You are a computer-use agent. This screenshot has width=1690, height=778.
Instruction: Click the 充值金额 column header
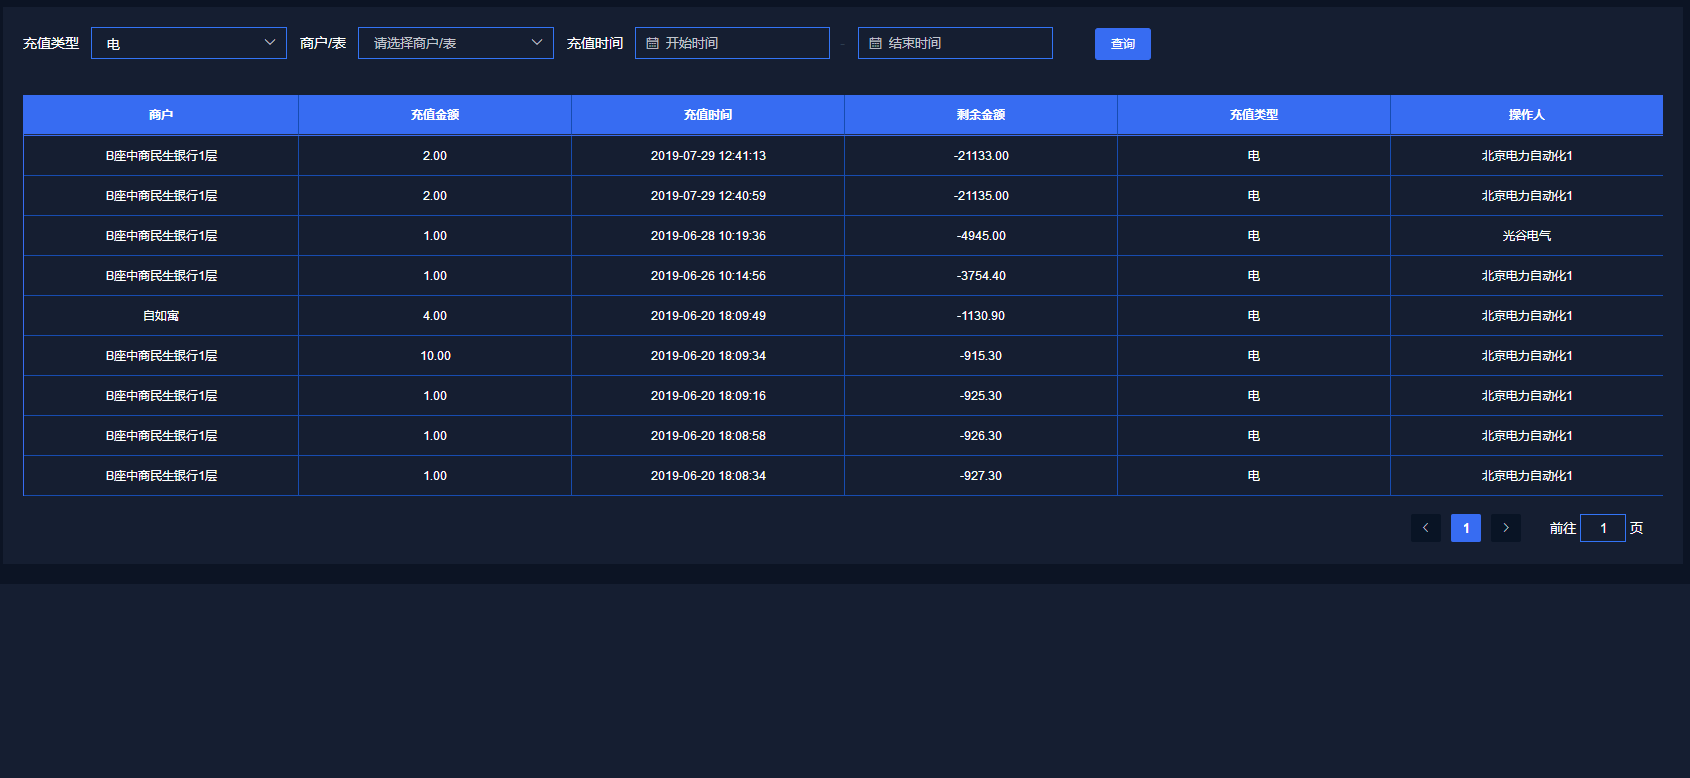tap(435, 115)
